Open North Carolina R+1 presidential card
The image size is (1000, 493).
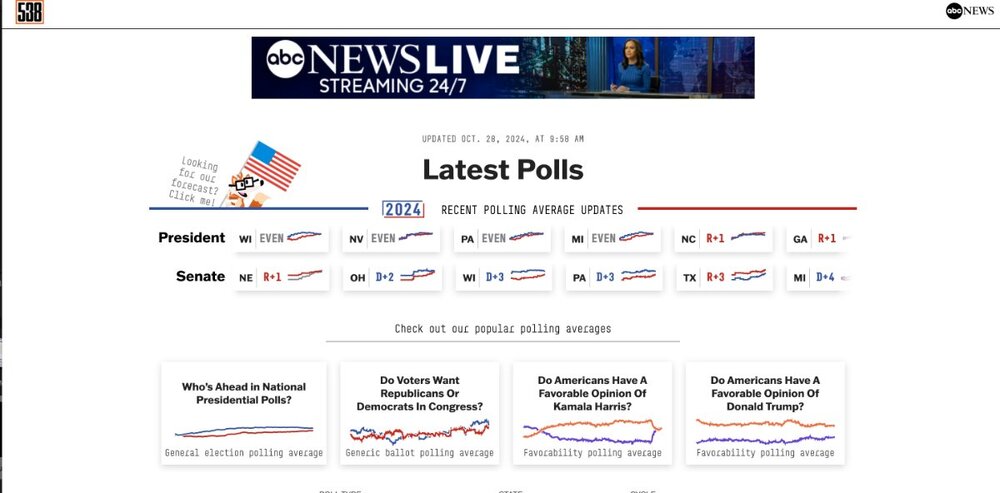723,239
